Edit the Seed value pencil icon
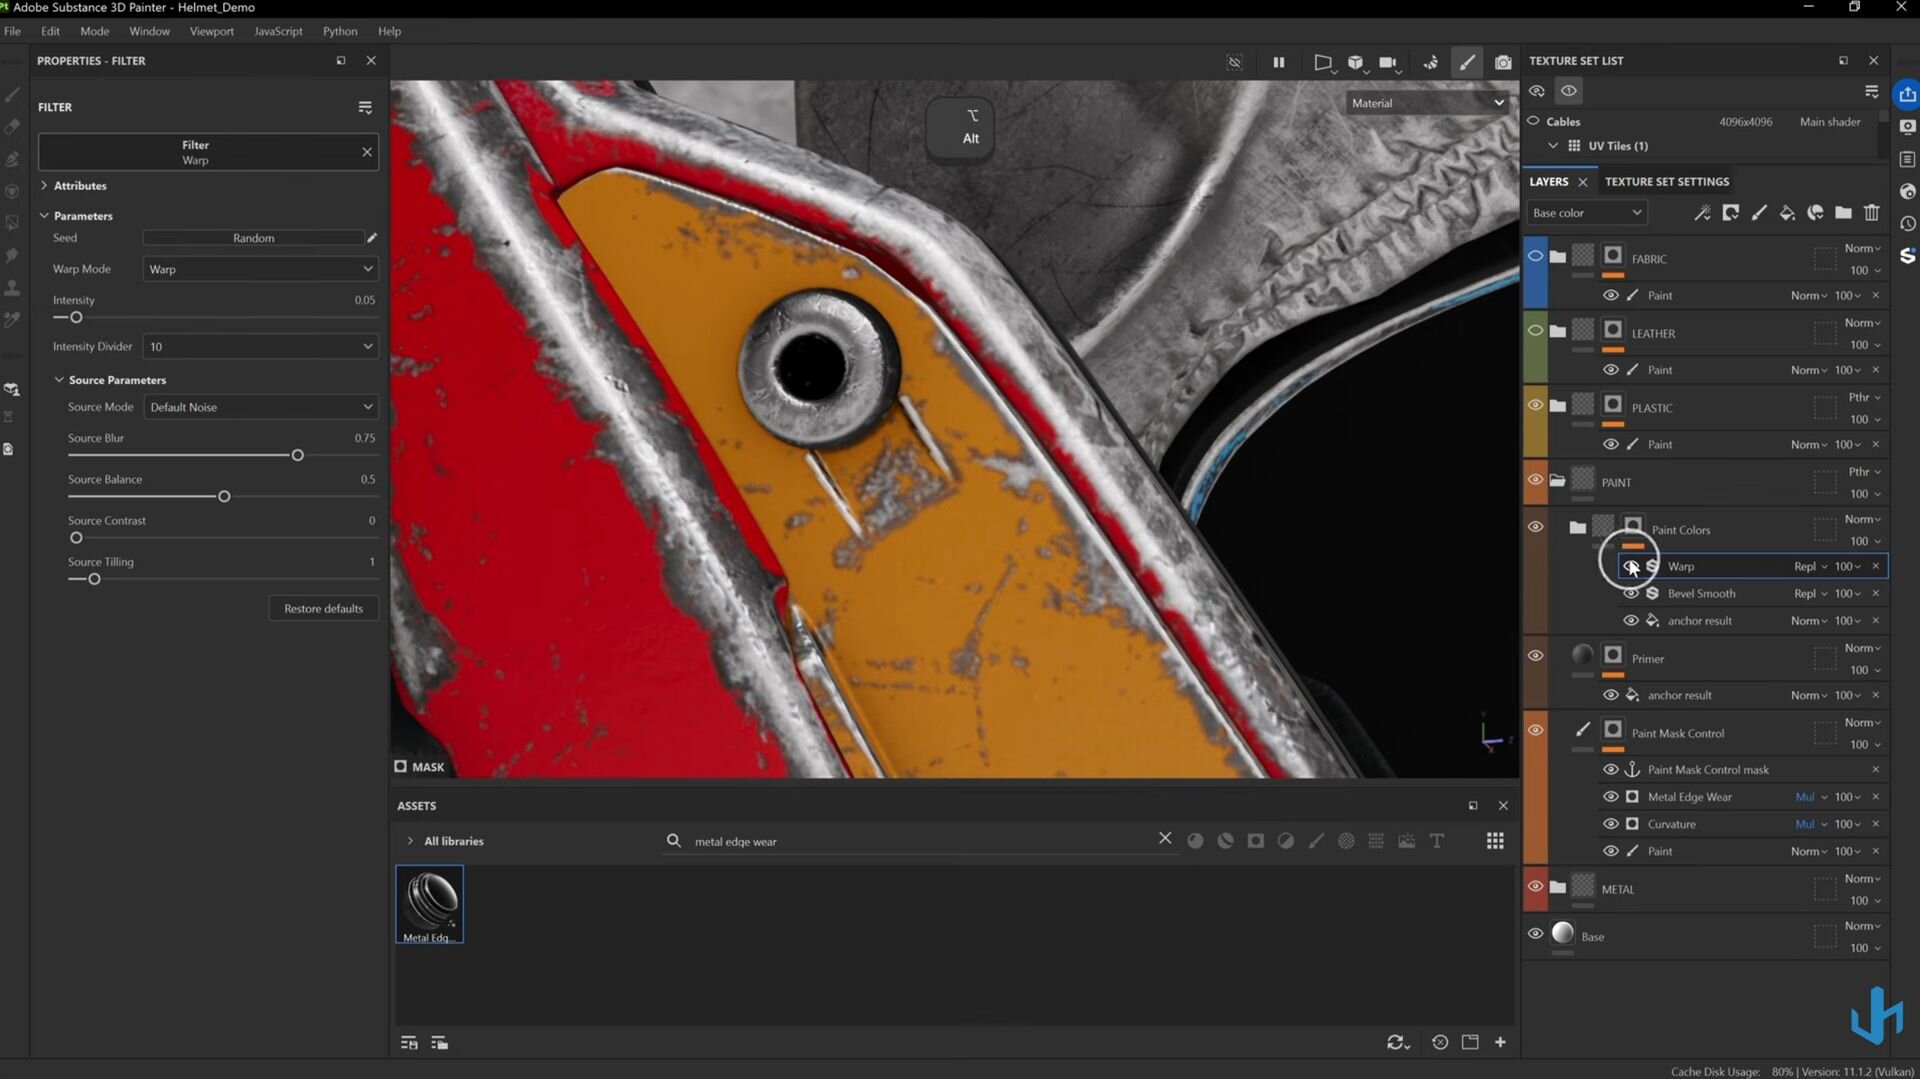The height and width of the screenshot is (1079, 1920). (x=372, y=238)
